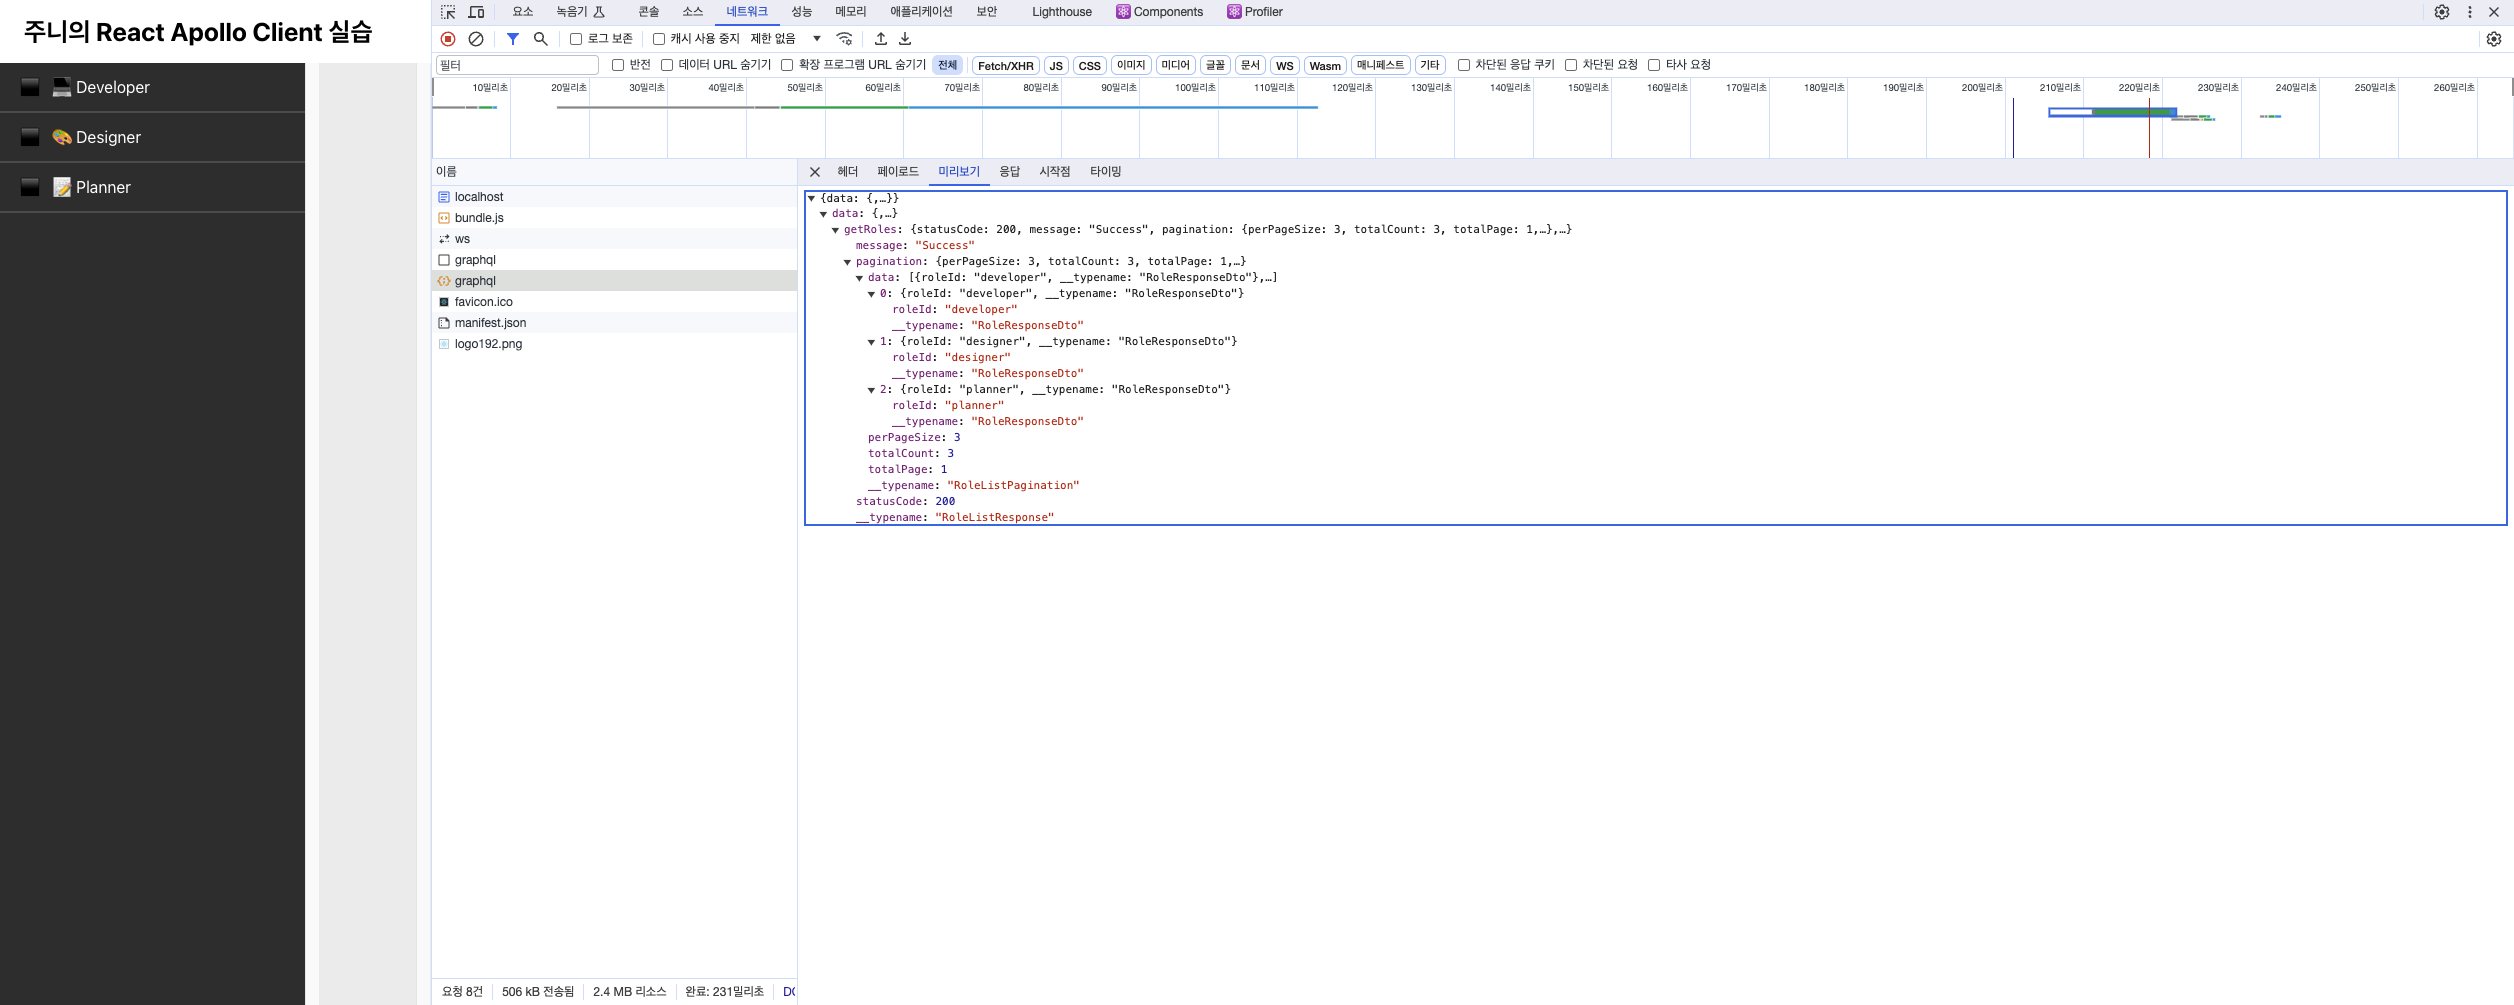Clear the network log
Image resolution: width=2514 pixels, height=1005 pixels.
[x=476, y=39]
